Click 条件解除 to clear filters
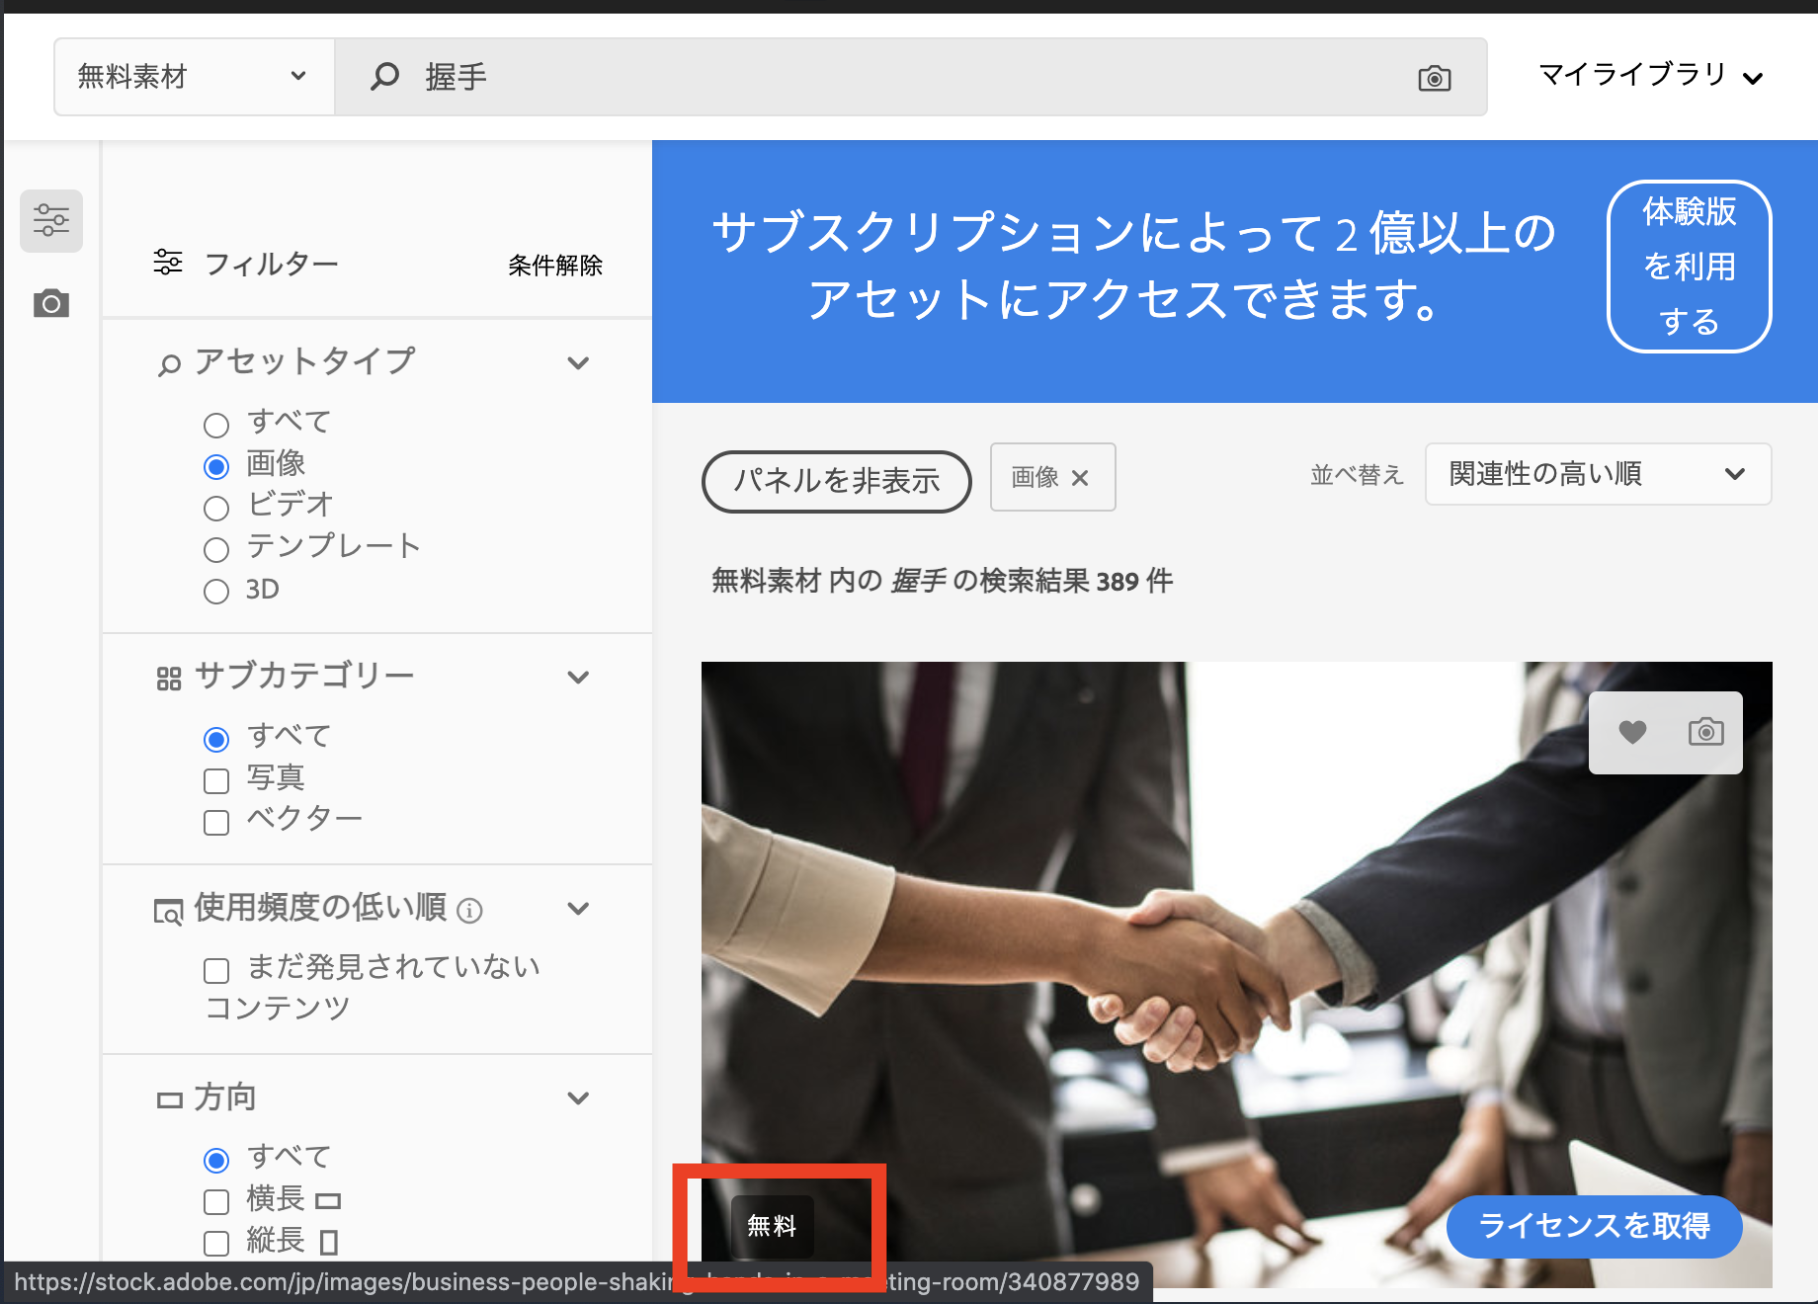Image resolution: width=1818 pixels, height=1304 pixels. click(555, 265)
